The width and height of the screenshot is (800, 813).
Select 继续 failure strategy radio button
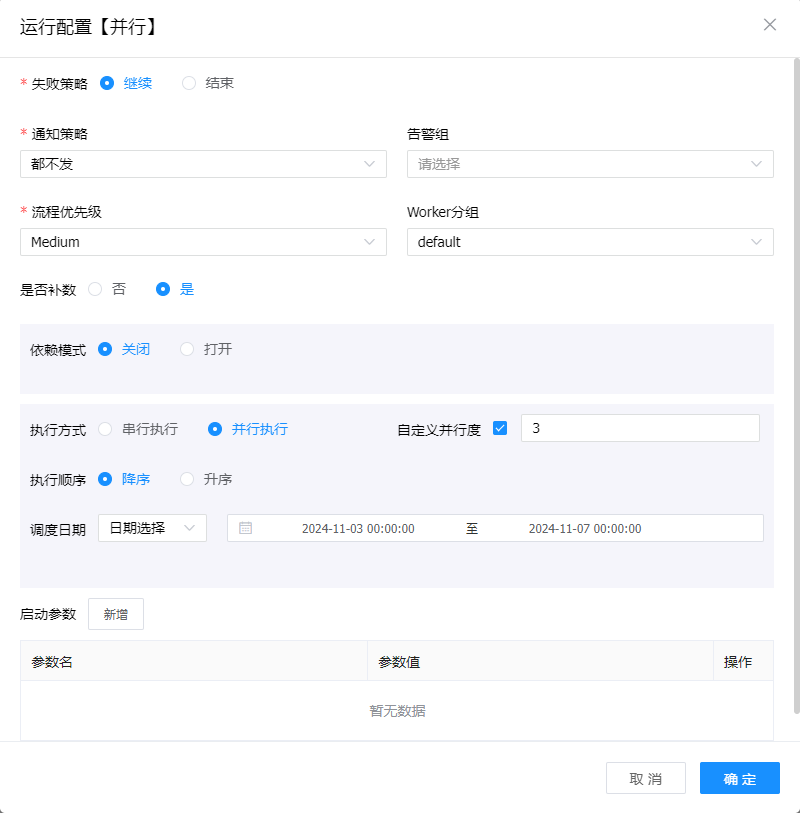[x=107, y=83]
